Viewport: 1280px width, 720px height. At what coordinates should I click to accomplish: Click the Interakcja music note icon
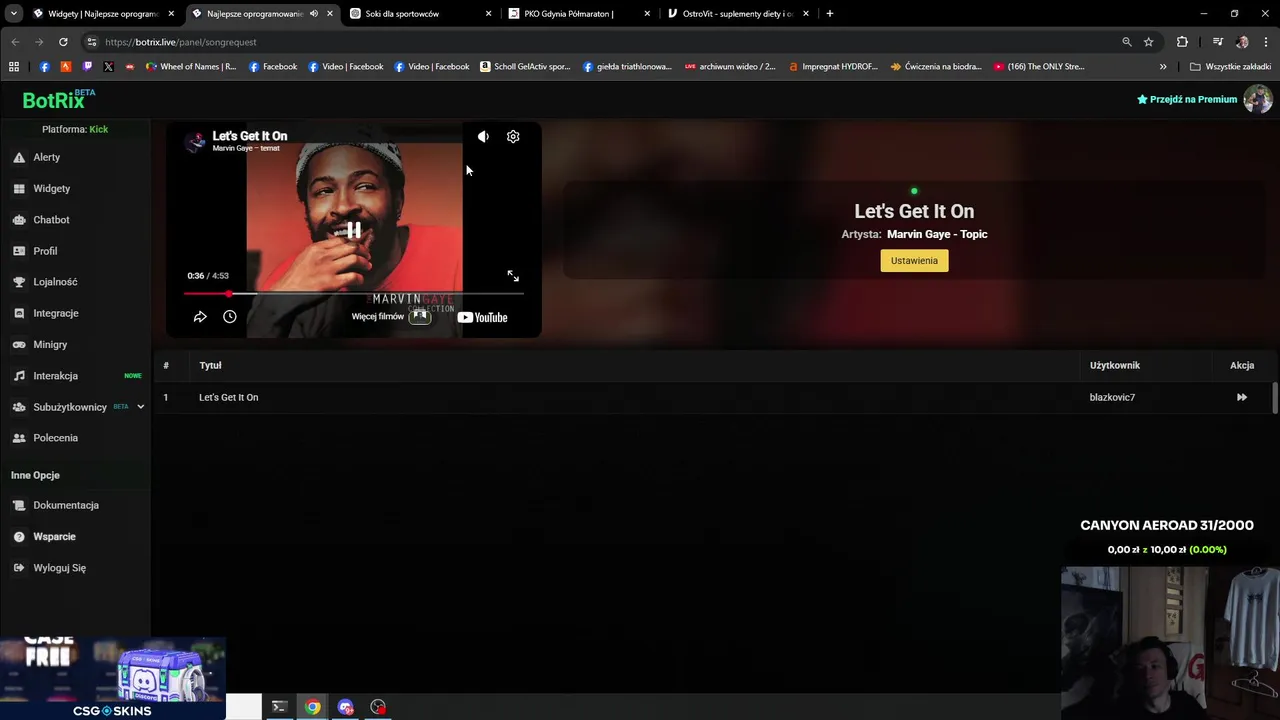click(x=19, y=376)
